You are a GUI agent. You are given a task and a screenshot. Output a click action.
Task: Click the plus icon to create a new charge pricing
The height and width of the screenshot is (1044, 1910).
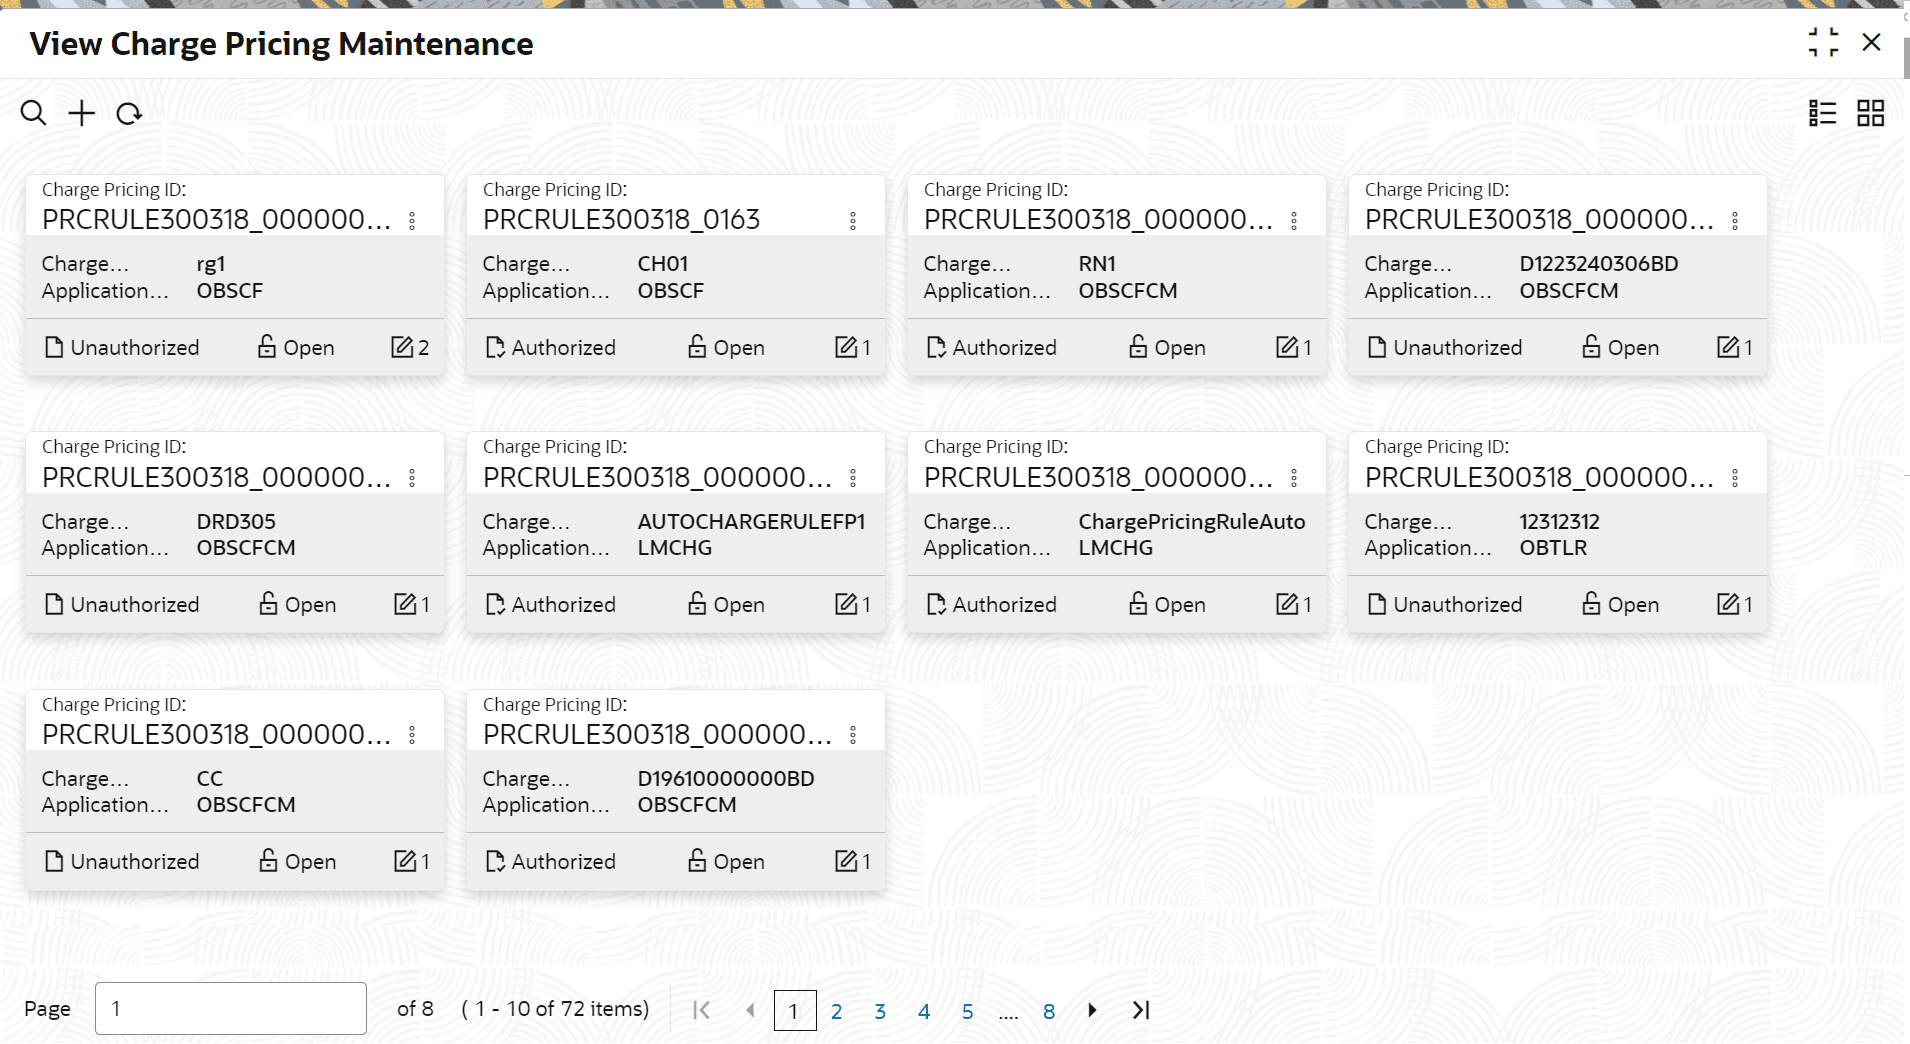pos(81,113)
